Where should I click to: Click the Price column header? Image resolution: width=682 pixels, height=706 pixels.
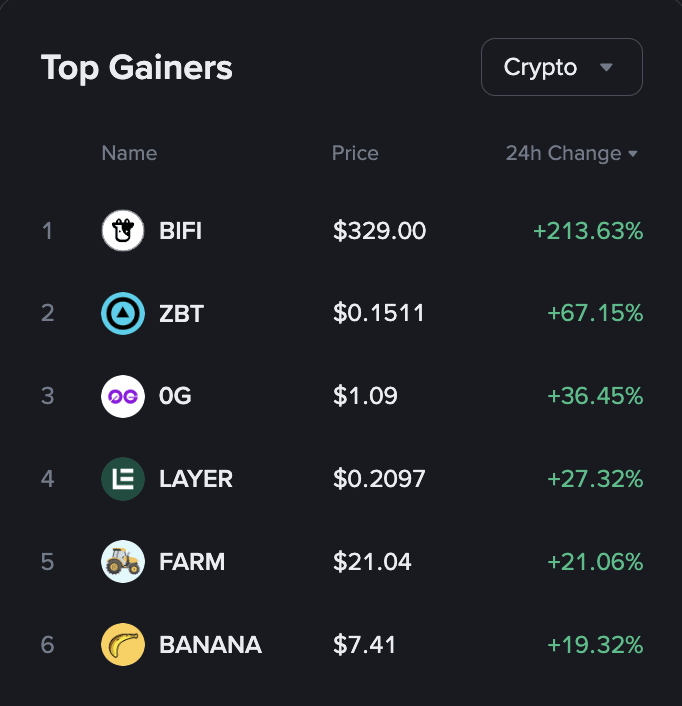pos(355,153)
